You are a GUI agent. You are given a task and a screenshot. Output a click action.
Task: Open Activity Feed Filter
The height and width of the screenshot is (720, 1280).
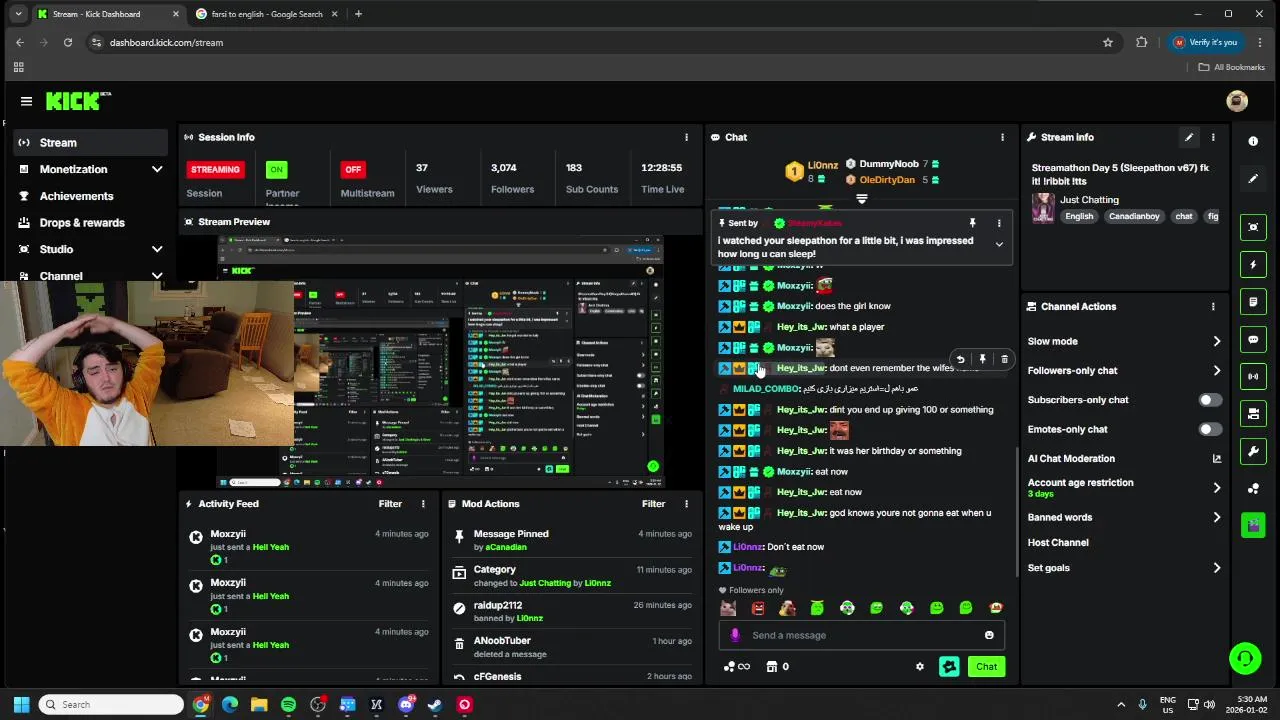pyautogui.click(x=390, y=504)
